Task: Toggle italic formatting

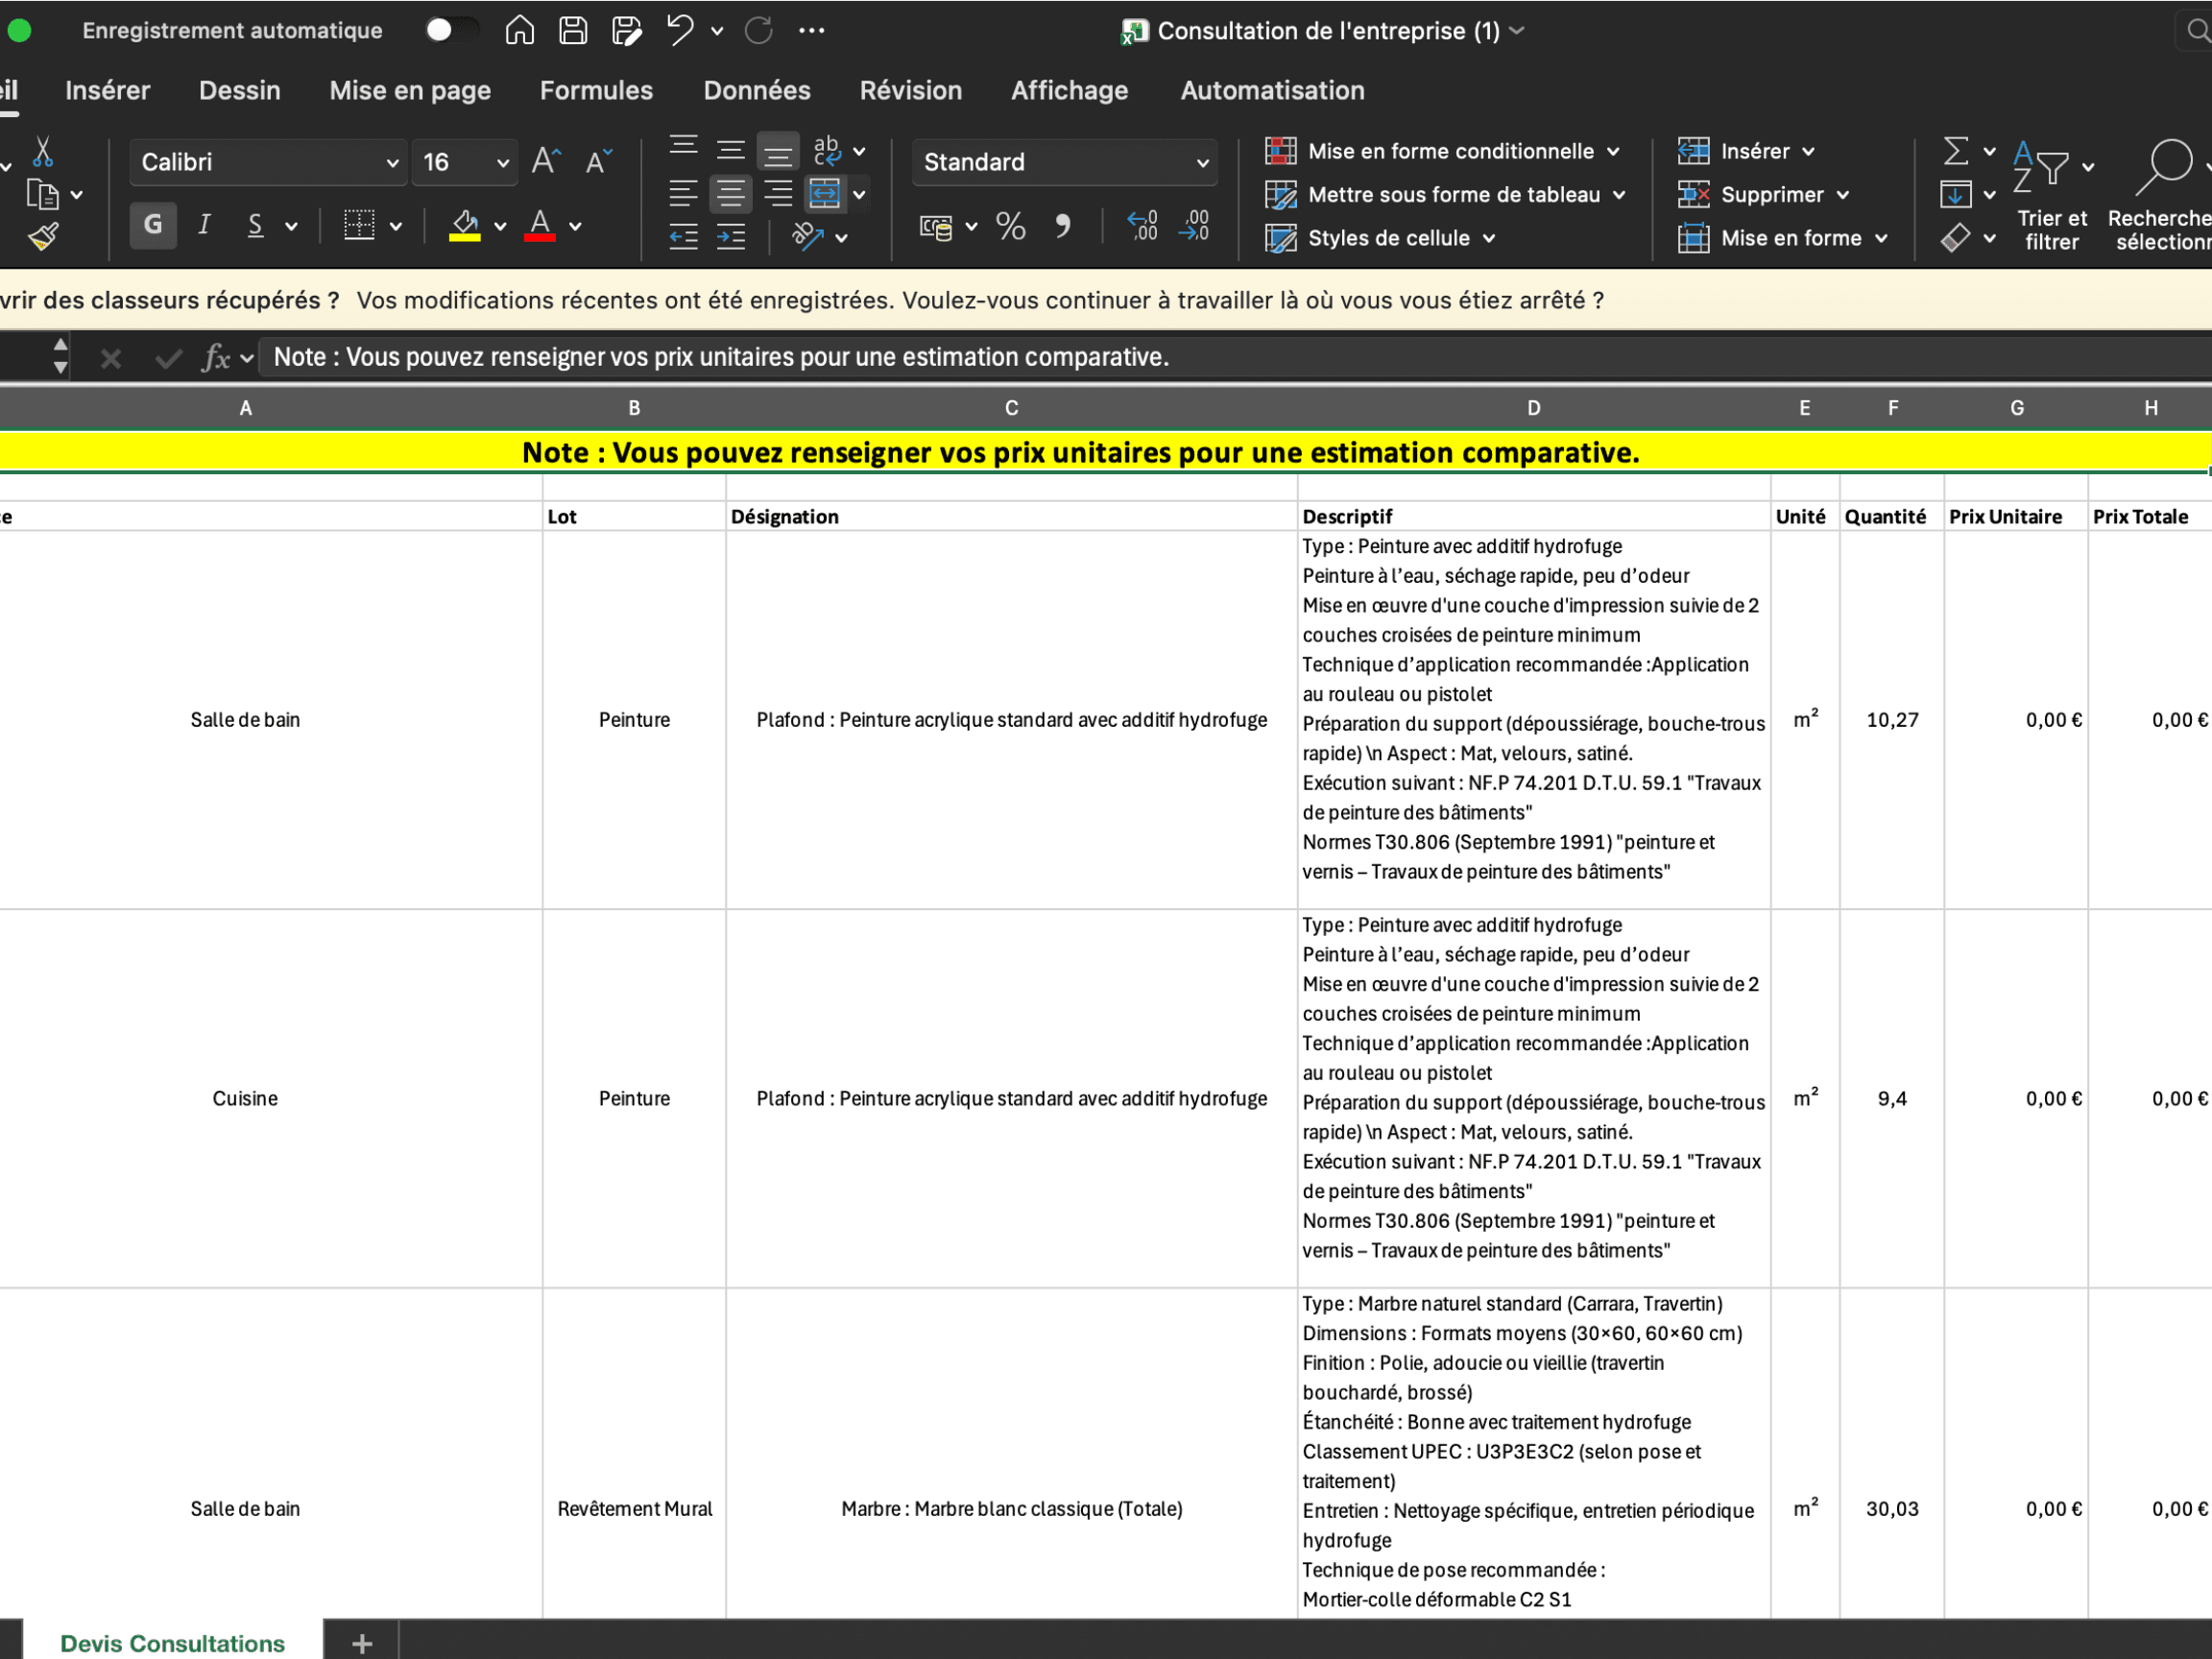Action: tap(203, 225)
